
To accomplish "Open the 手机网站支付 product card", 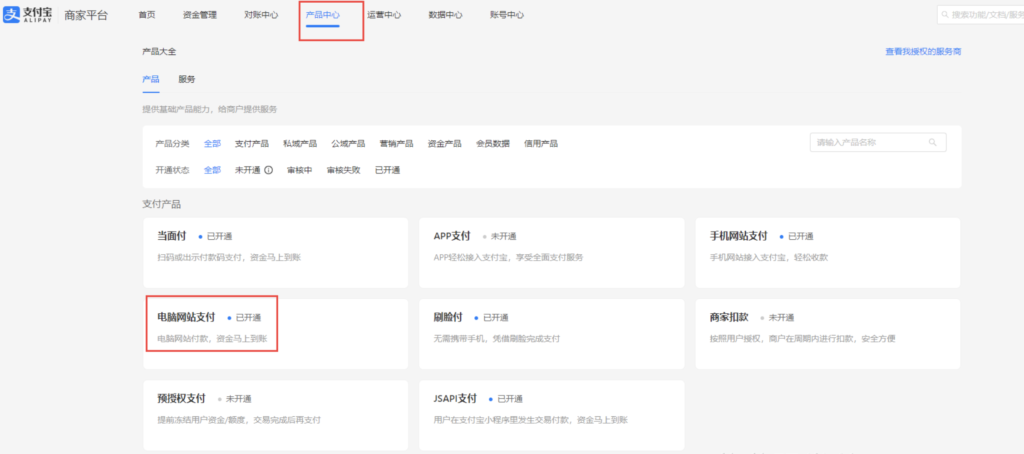I will pyautogui.click(x=828, y=253).
